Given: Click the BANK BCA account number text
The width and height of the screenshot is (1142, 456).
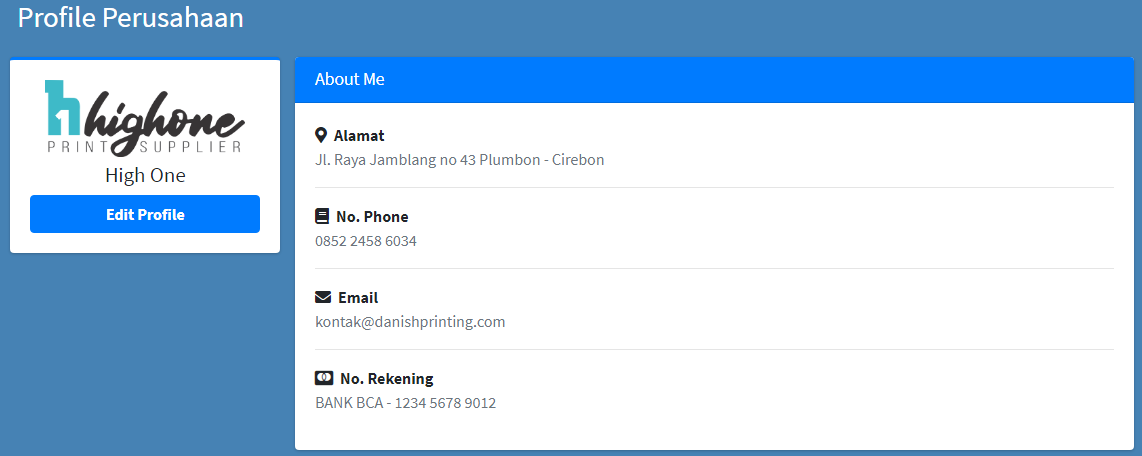Looking at the screenshot, I should pyautogui.click(x=406, y=403).
